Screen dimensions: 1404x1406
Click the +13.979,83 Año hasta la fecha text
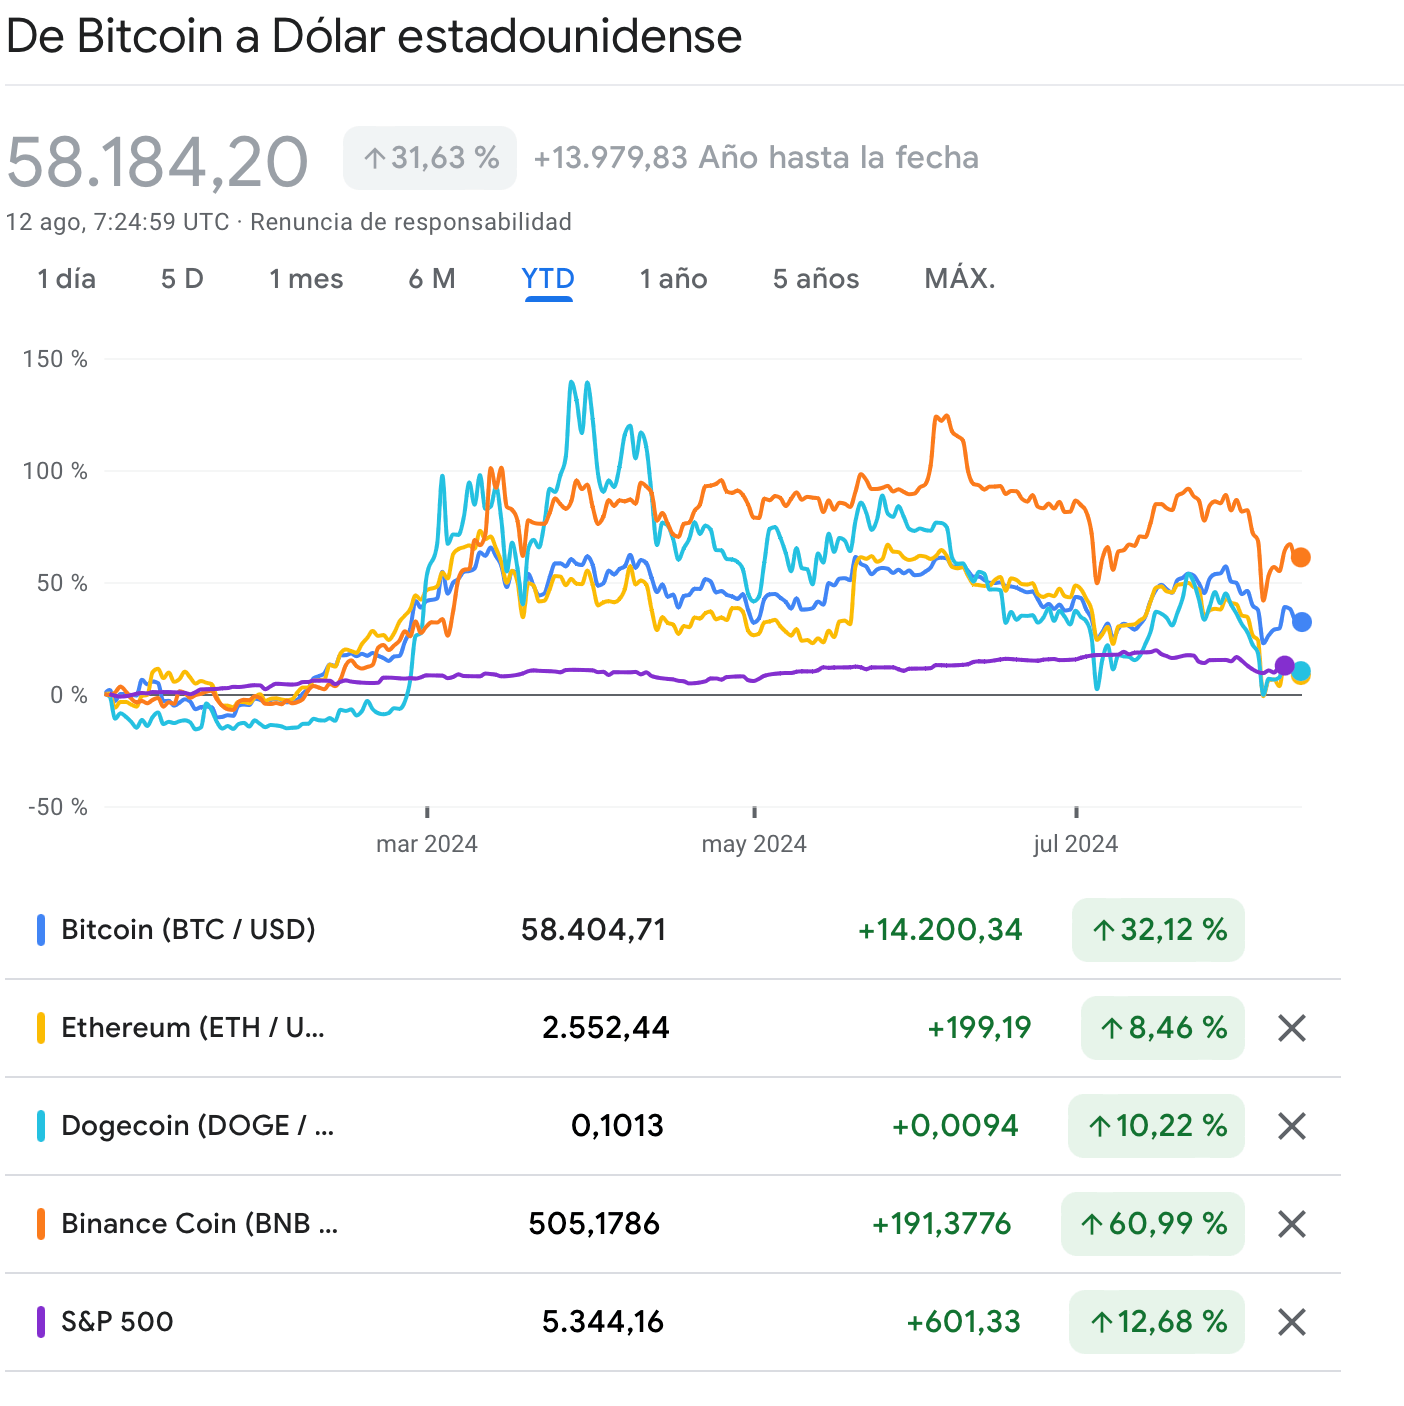click(x=756, y=158)
